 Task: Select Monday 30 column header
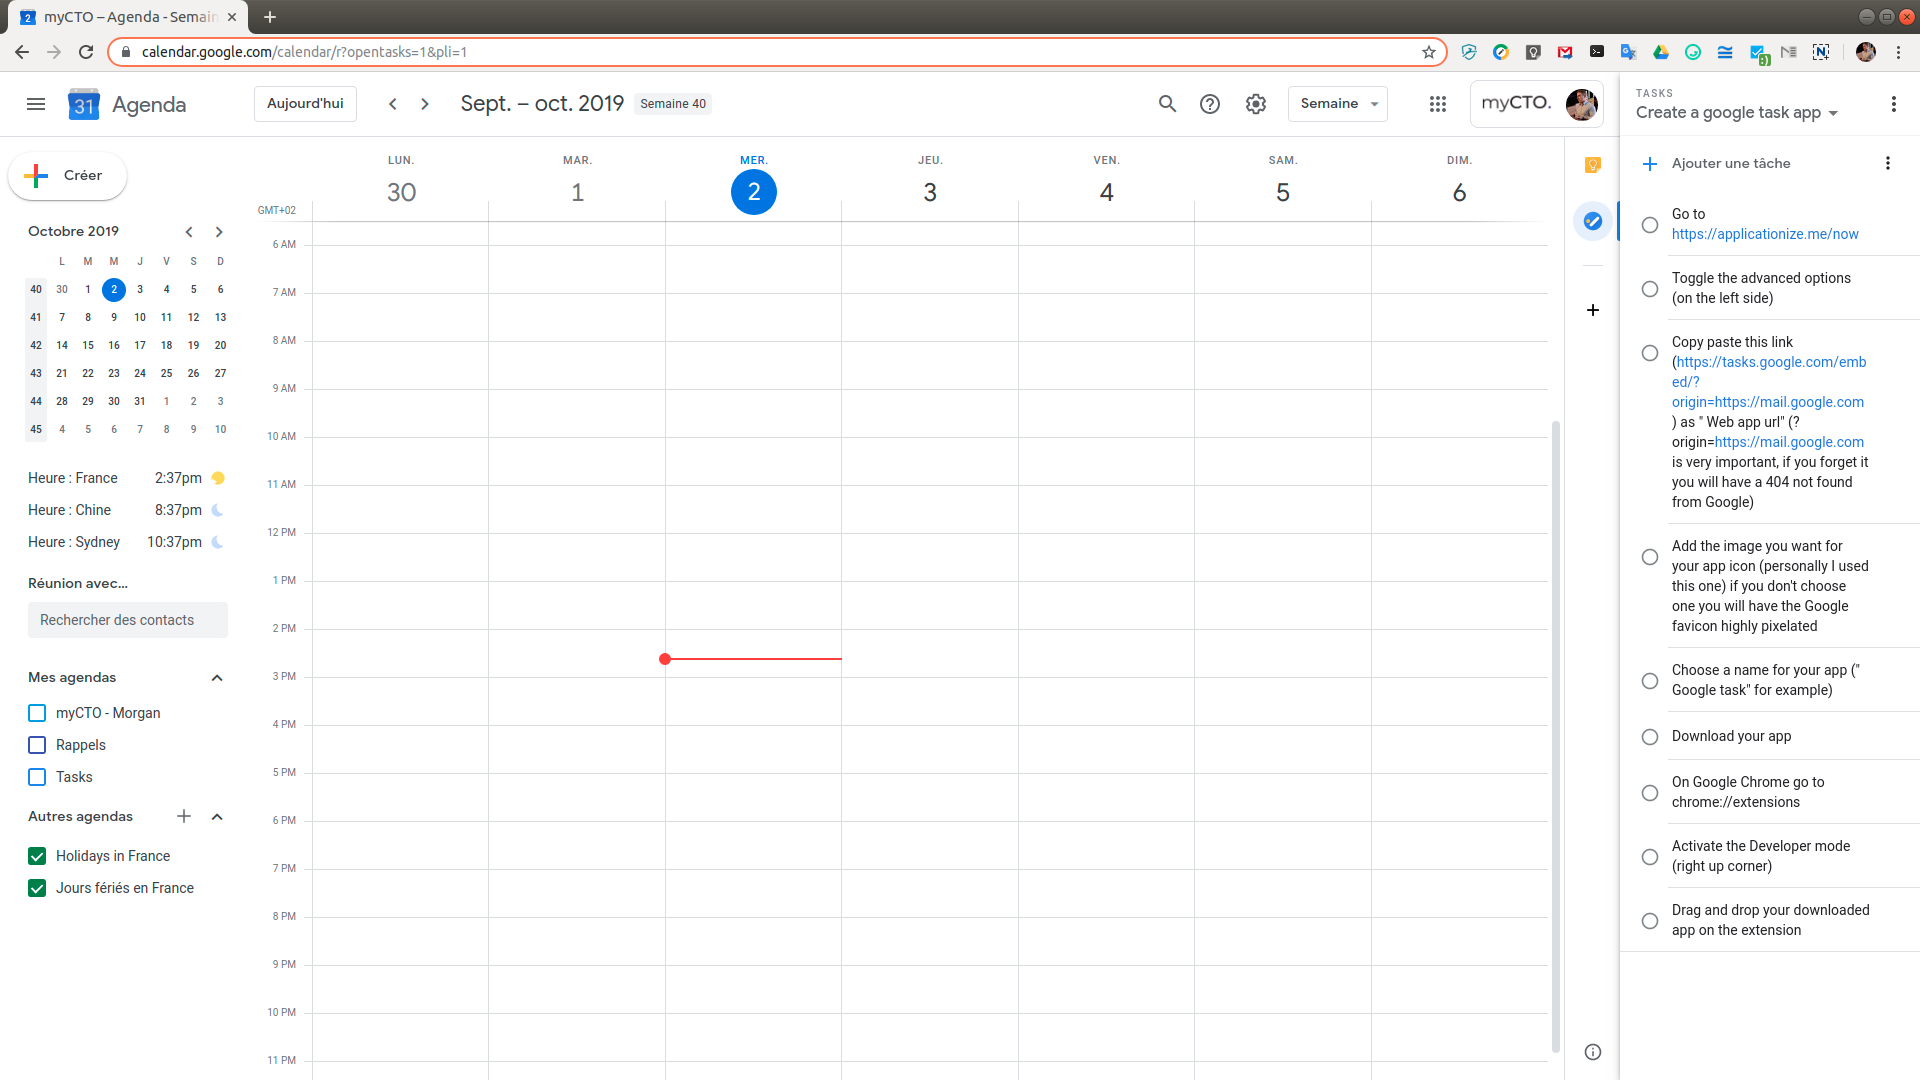401,182
